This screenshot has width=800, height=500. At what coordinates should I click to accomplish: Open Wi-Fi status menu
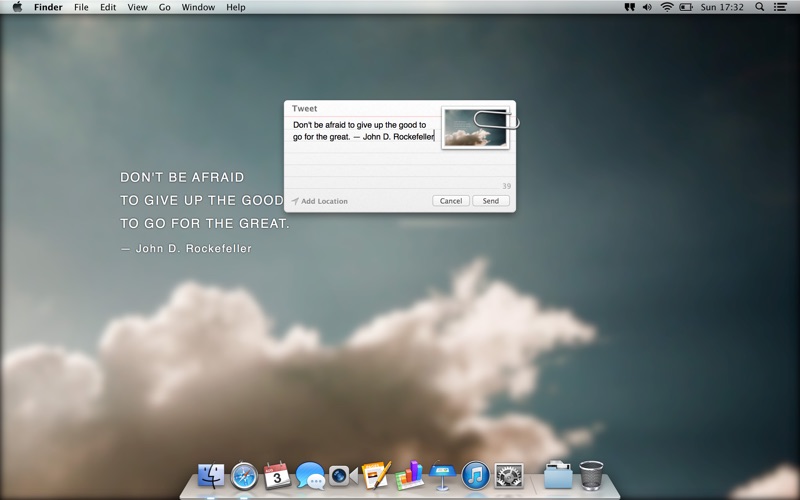tap(667, 7)
